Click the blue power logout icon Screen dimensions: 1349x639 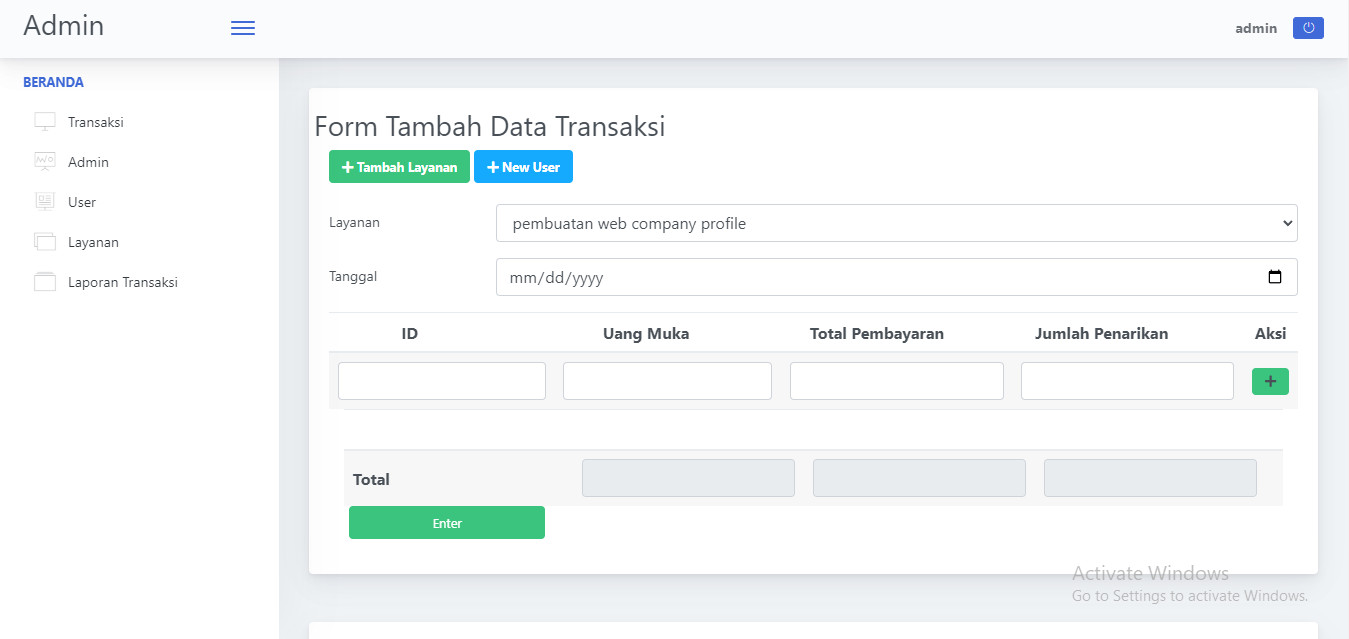pyautogui.click(x=1308, y=28)
